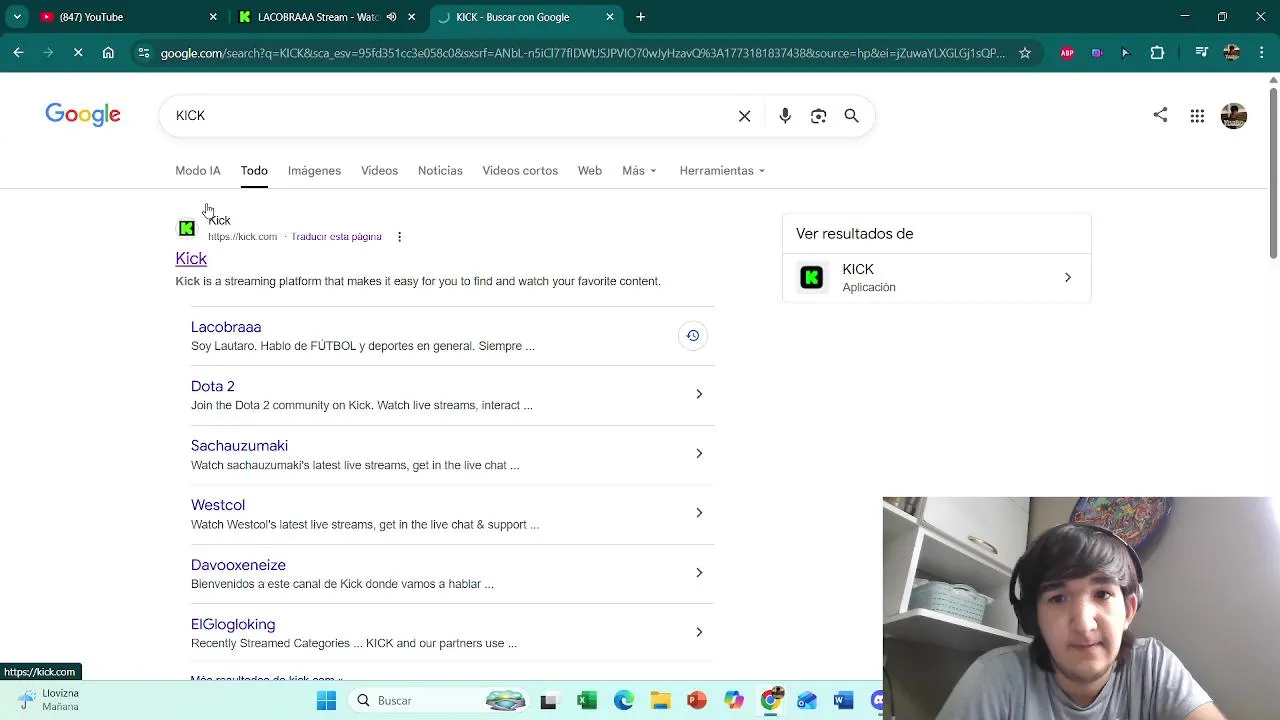Open Microsoft Edge from the taskbar
The height and width of the screenshot is (720, 1280).
tap(624, 701)
